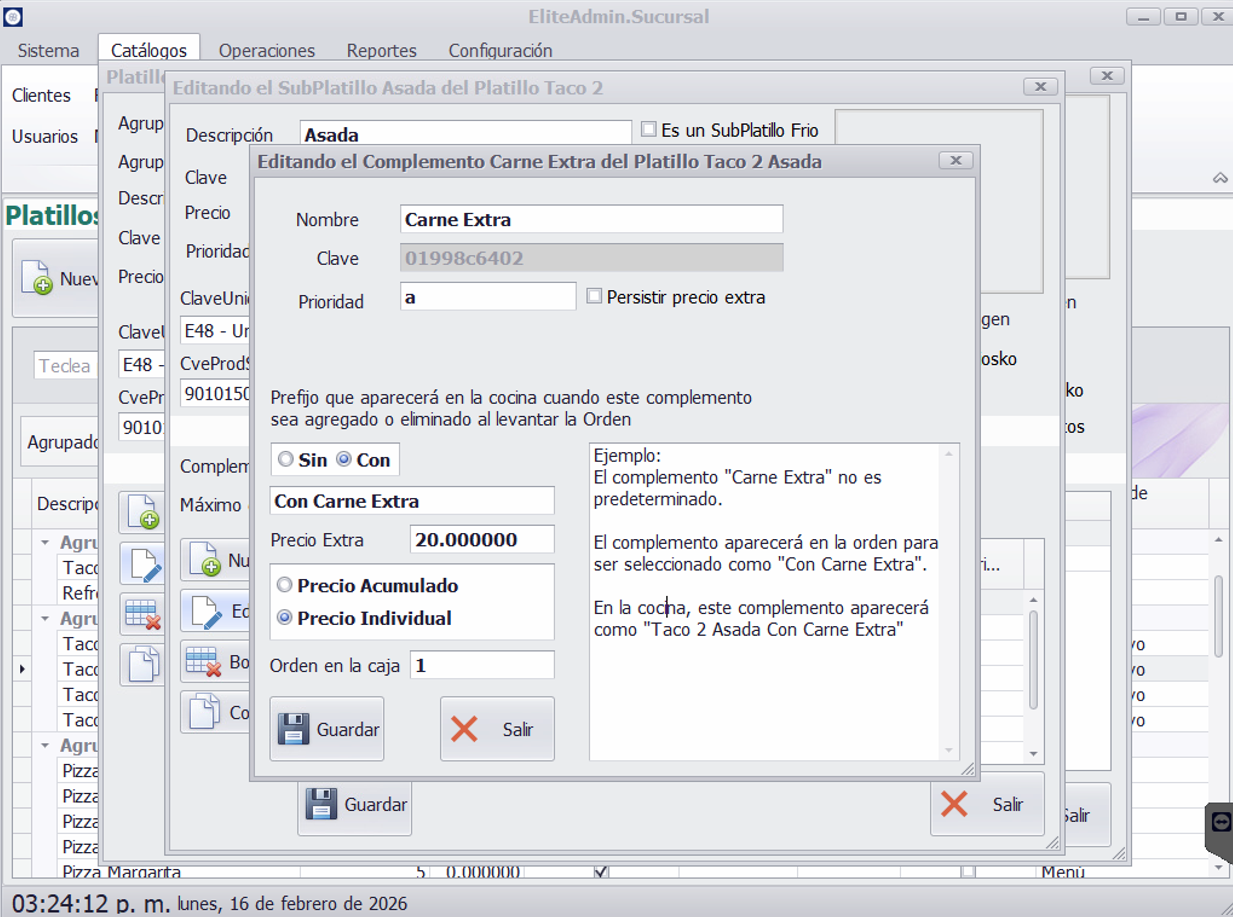The height and width of the screenshot is (917, 1233).
Task: Click the Usuarios ribbon link
Action: pyautogui.click(x=45, y=137)
